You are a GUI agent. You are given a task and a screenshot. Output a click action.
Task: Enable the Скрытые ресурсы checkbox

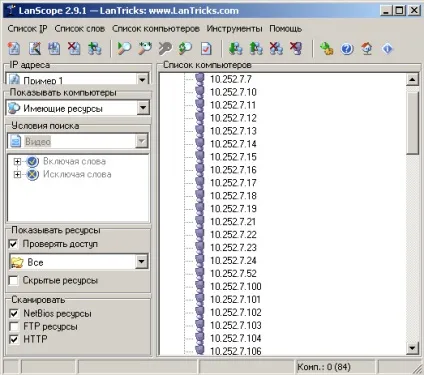pos(13,281)
